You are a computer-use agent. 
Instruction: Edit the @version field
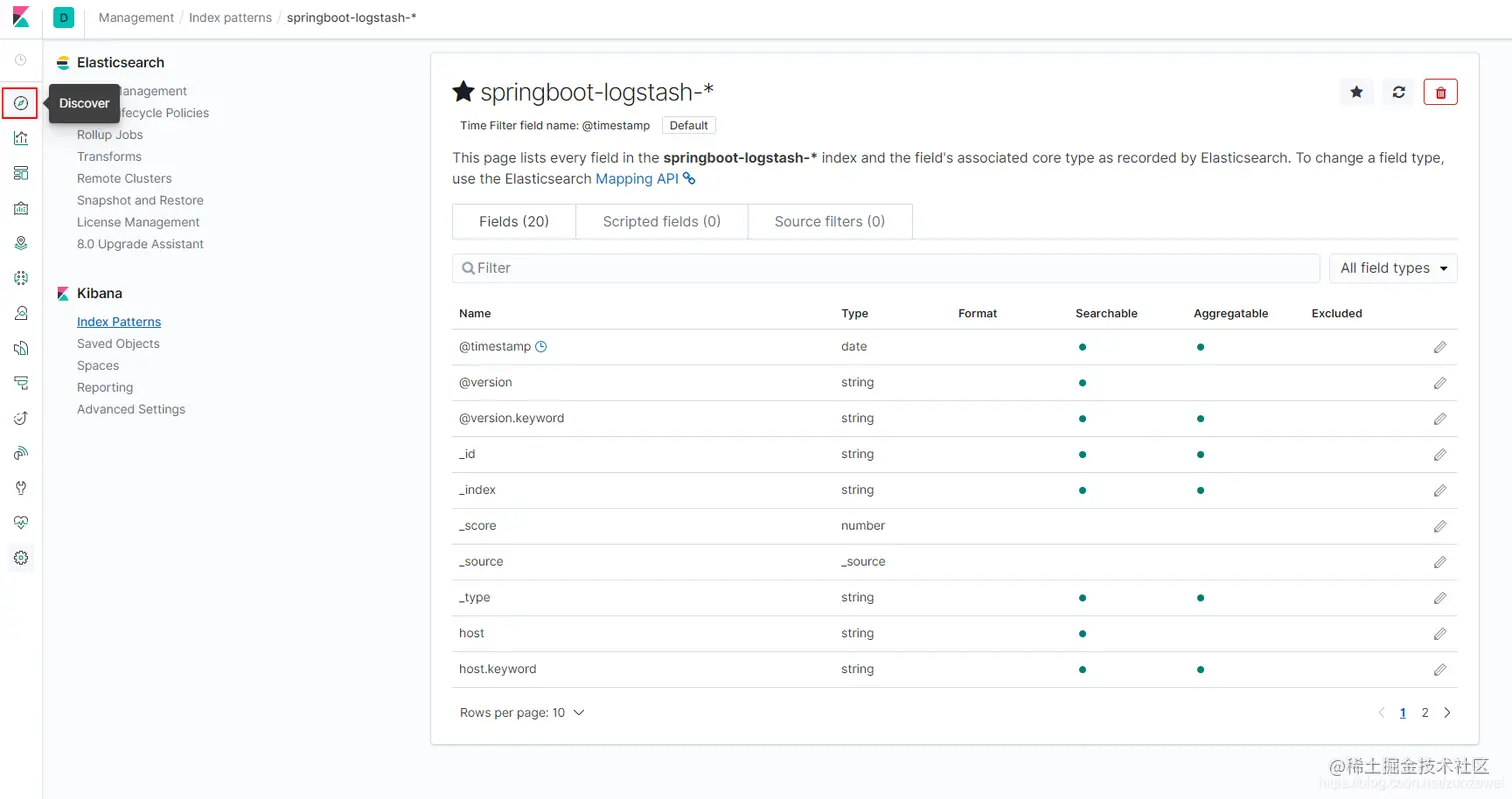[x=1440, y=383]
